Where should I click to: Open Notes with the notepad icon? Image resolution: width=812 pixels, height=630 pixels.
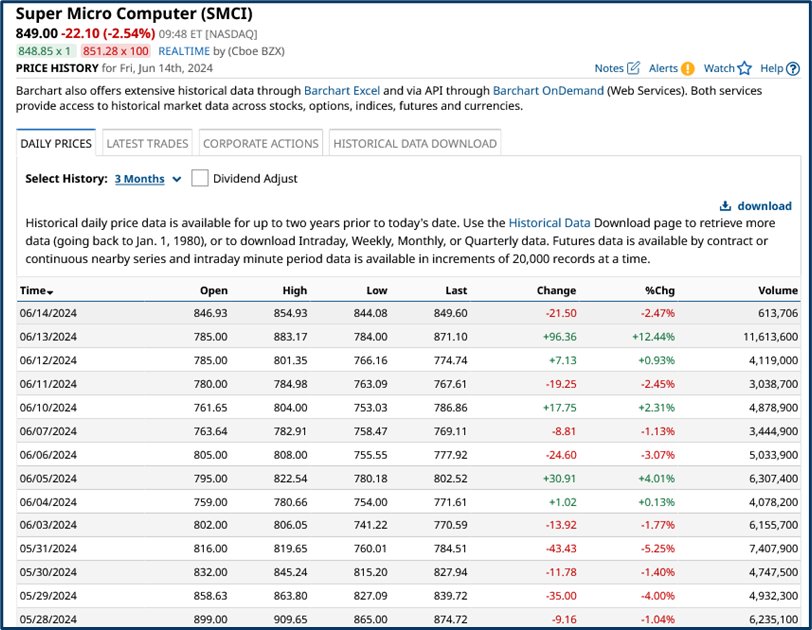(633, 67)
